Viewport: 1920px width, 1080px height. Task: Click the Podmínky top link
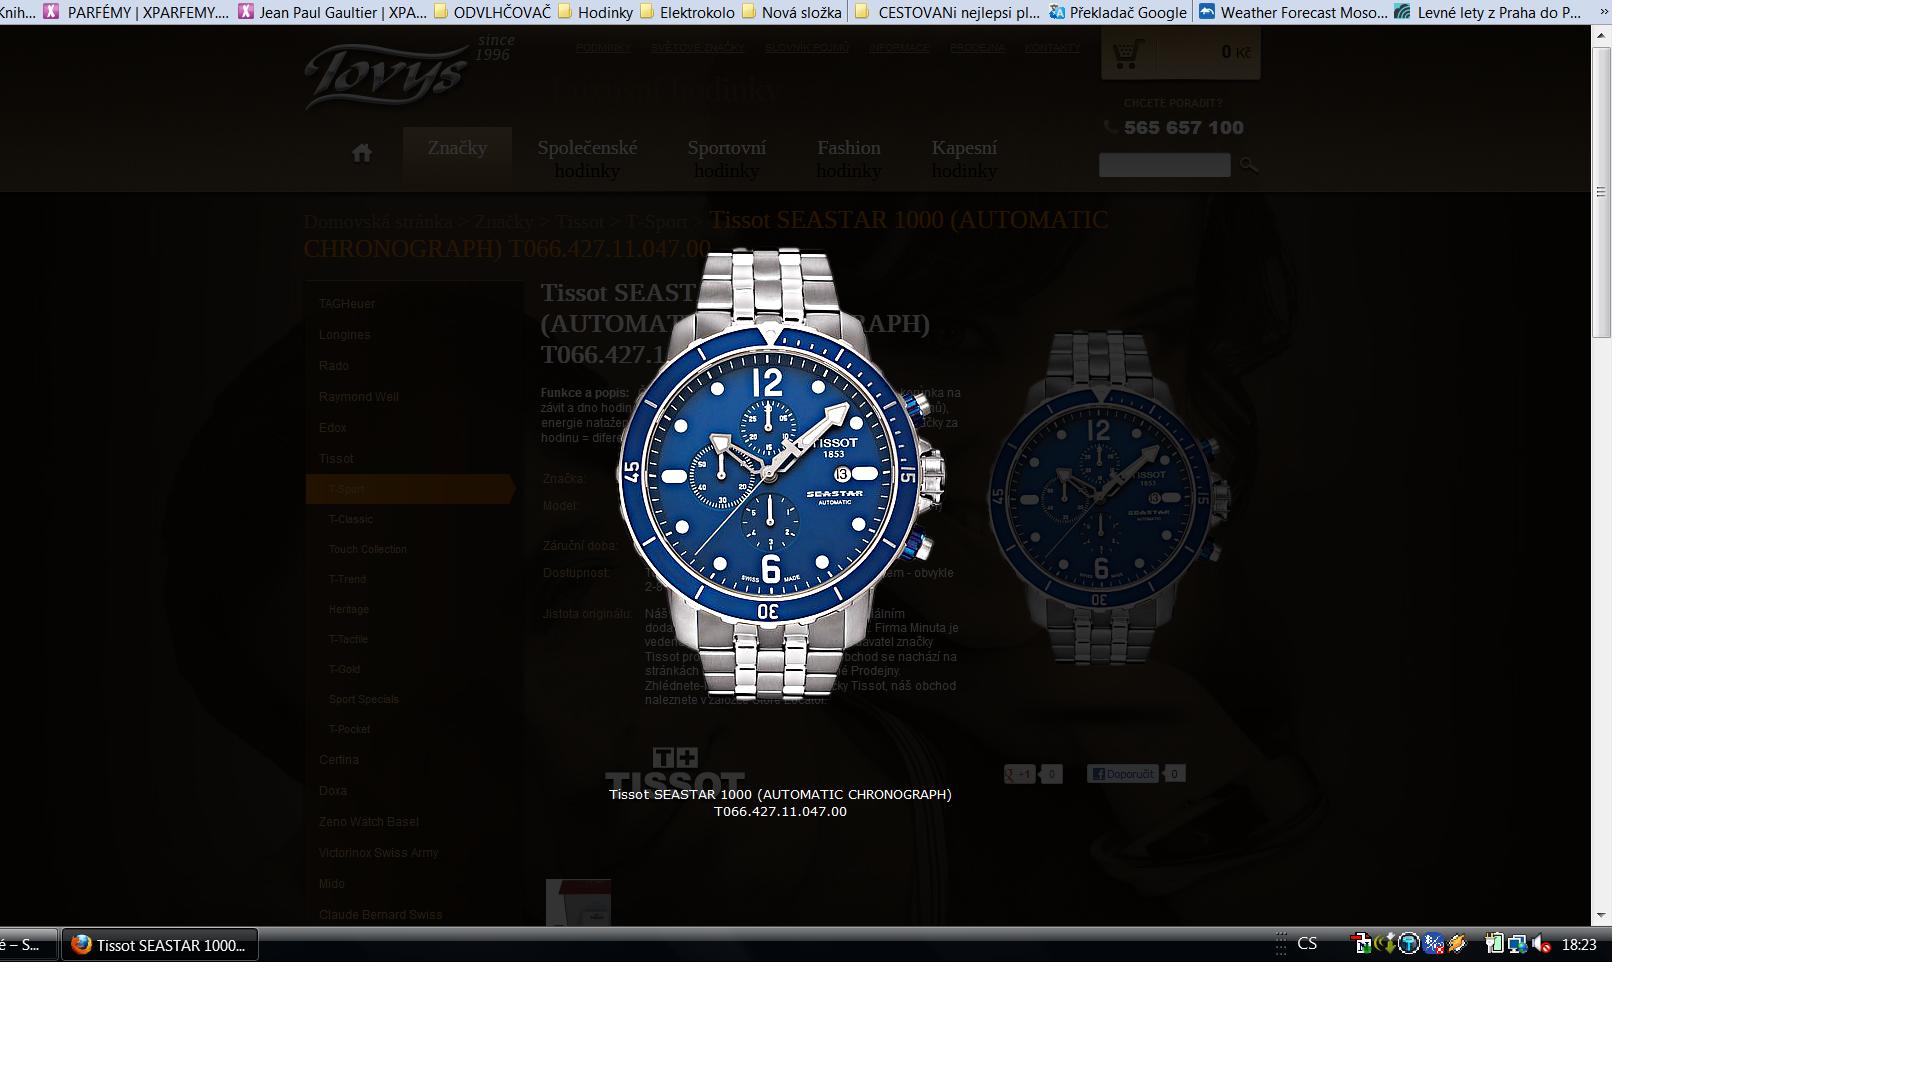[603, 48]
